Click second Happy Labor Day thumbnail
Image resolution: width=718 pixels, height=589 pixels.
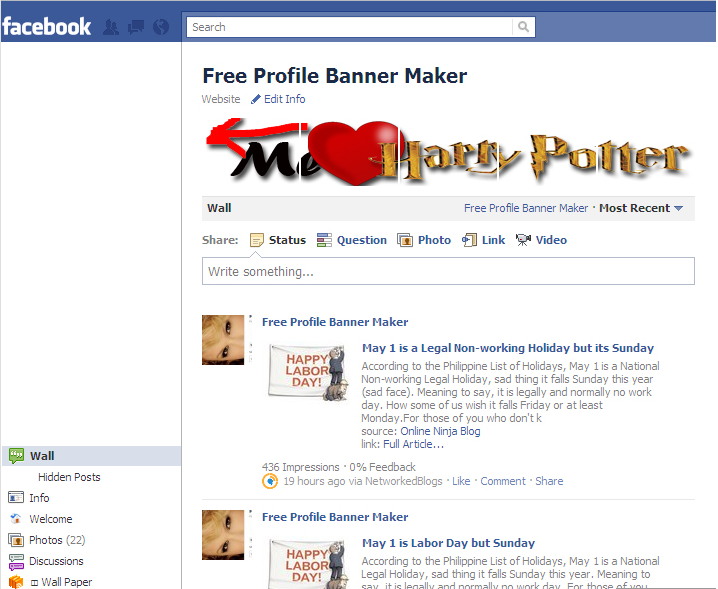pyautogui.click(x=309, y=564)
